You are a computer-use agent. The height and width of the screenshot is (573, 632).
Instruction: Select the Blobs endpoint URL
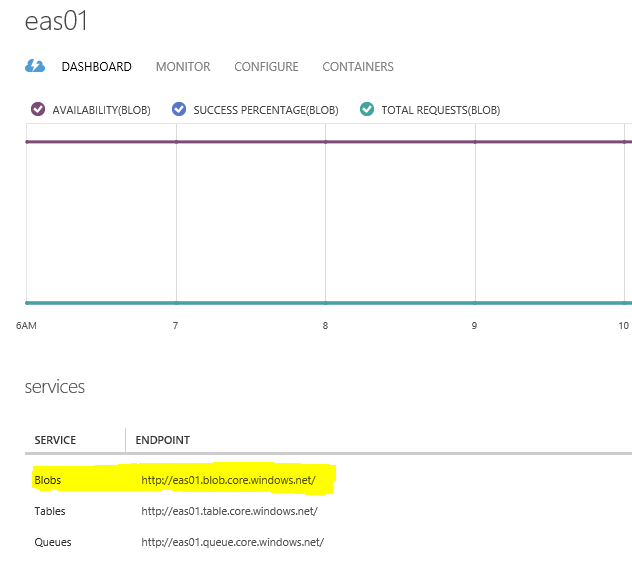click(228, 480)
